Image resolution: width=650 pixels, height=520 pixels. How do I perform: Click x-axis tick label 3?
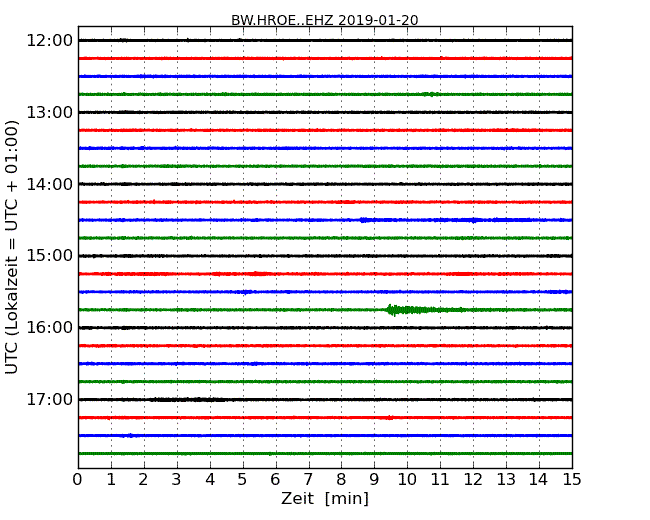177,480
